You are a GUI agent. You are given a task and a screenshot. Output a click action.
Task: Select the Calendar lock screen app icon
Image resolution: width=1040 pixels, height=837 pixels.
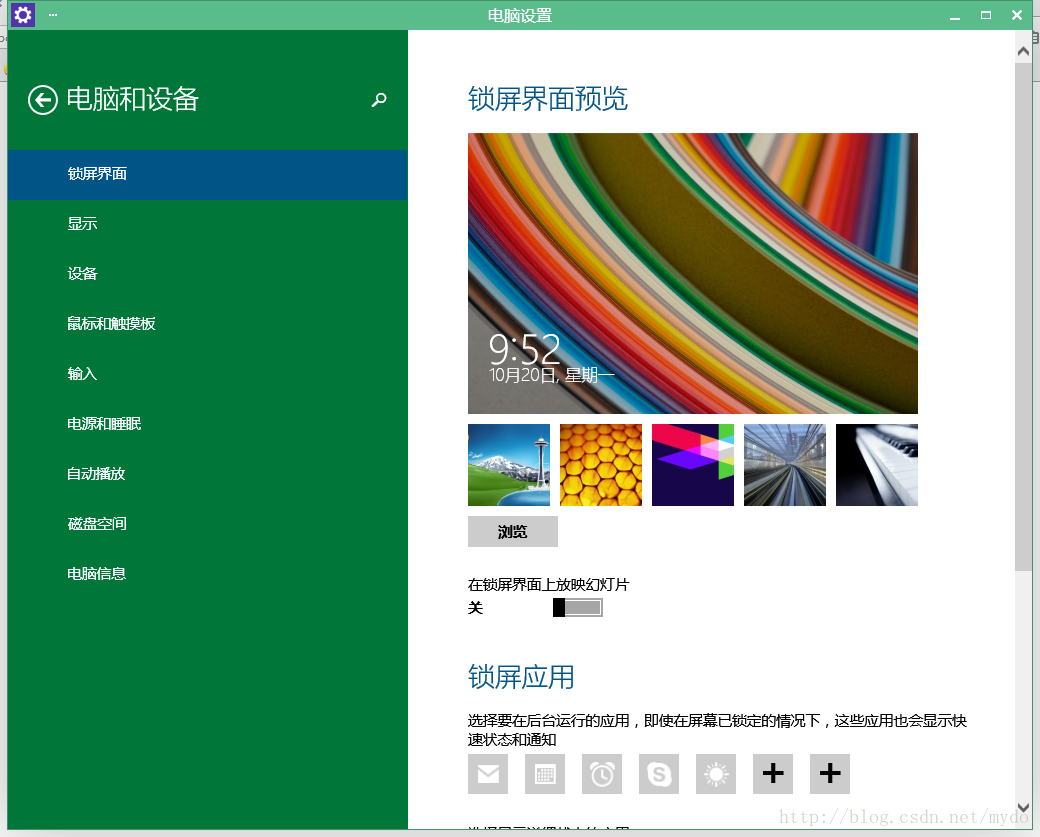point(545,773)
